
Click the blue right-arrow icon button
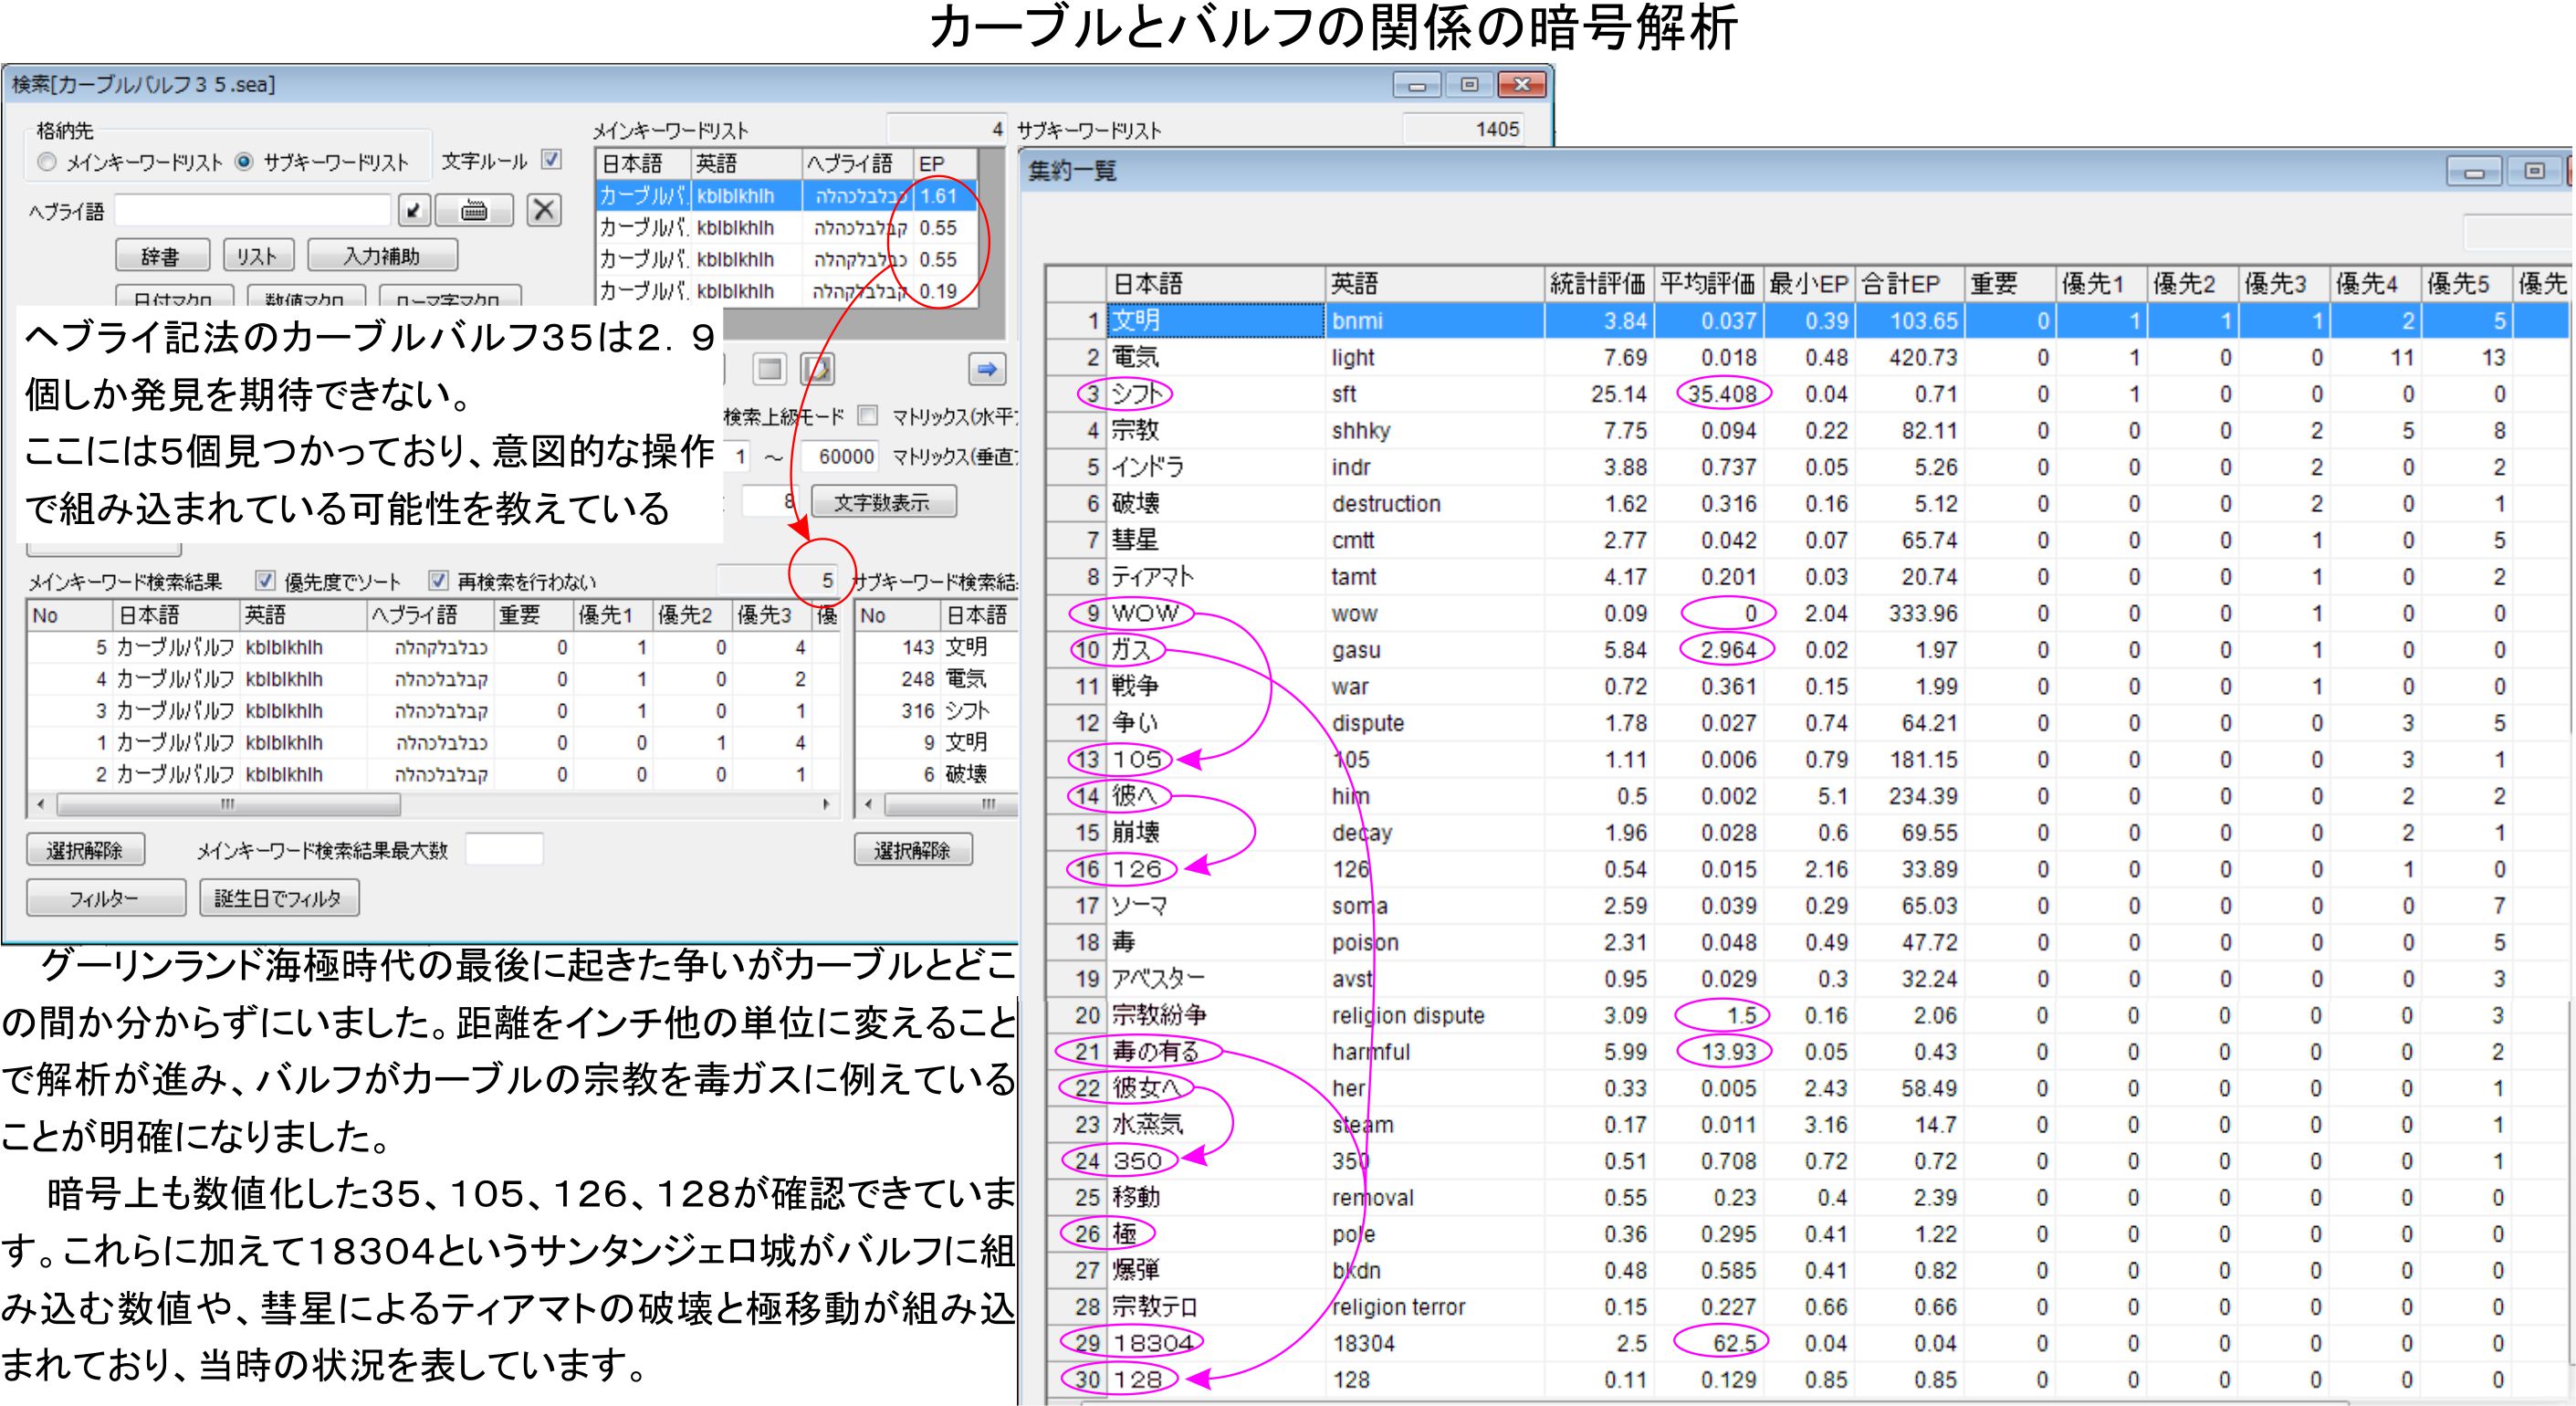coord(986,369)
